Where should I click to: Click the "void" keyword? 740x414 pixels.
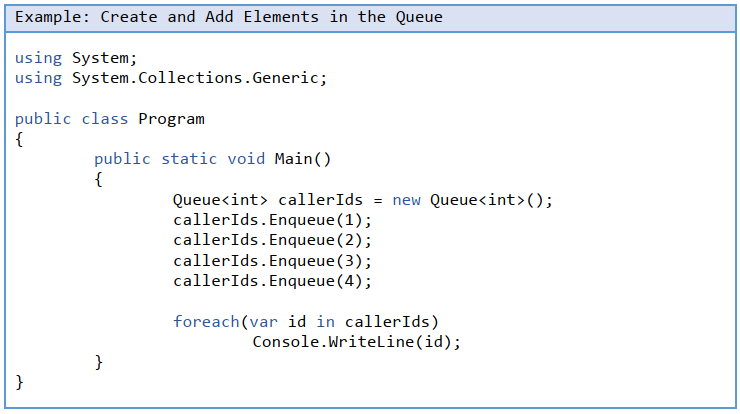[x=246, y=159]
